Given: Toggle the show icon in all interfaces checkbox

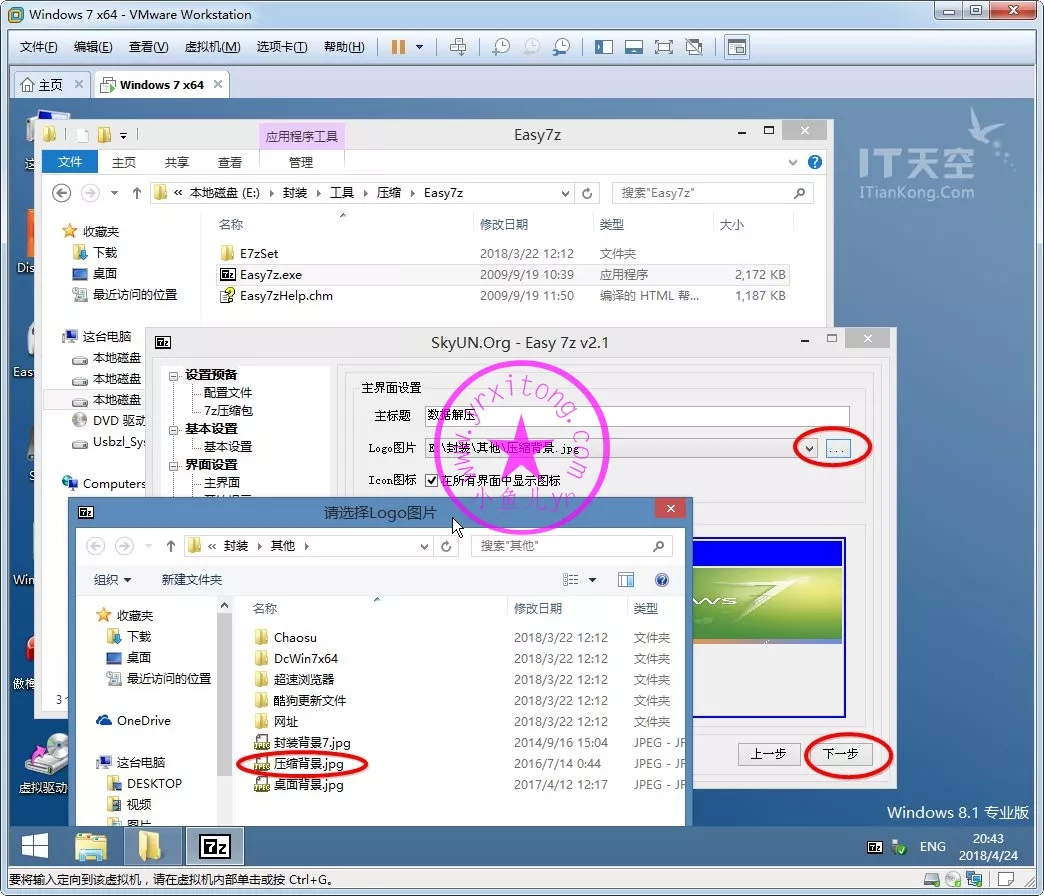Looking at the screenshot, I should [432, 480].
